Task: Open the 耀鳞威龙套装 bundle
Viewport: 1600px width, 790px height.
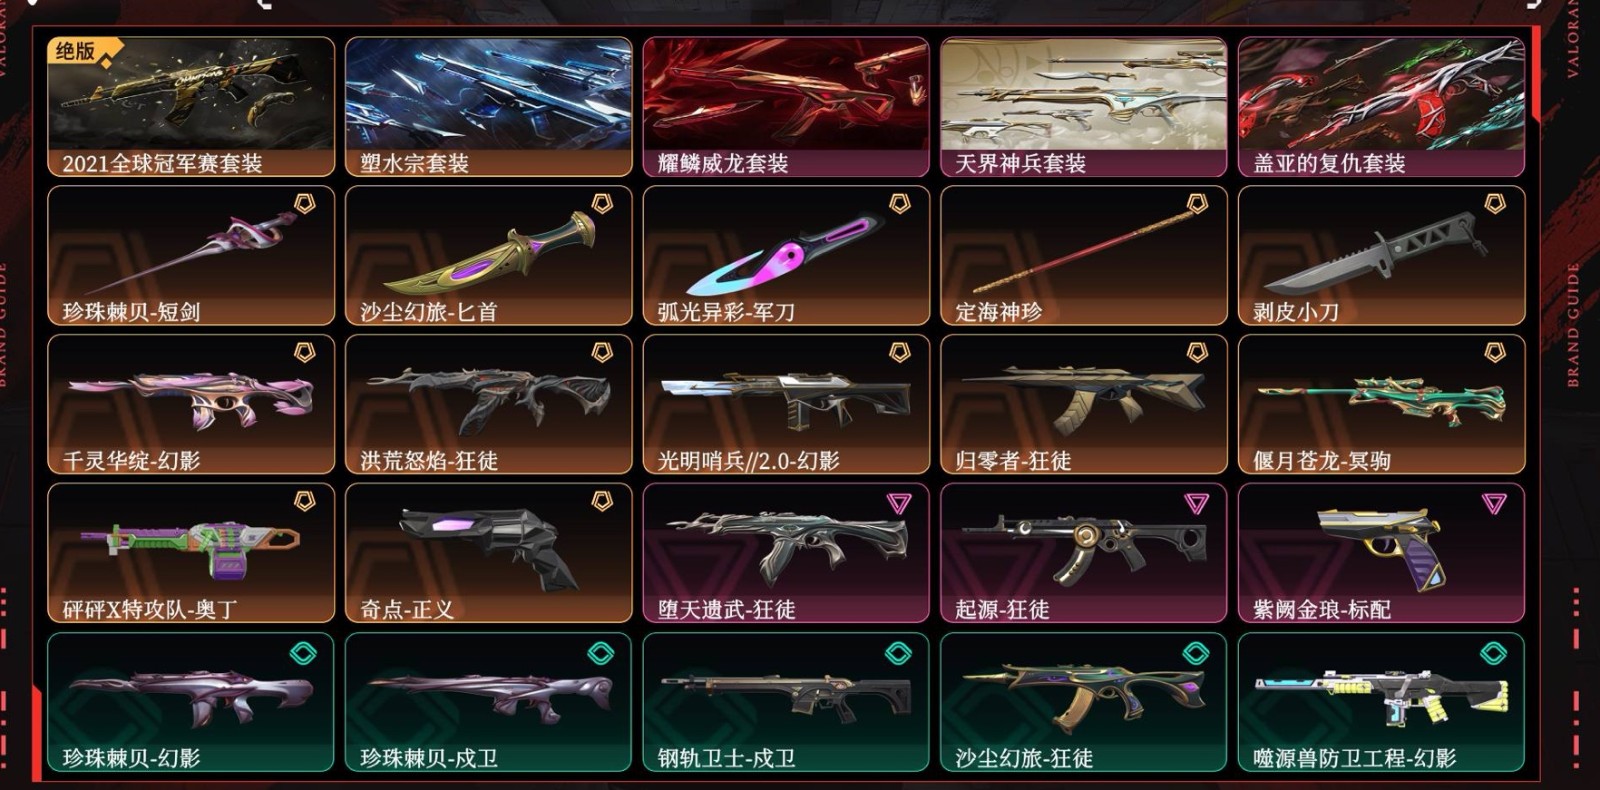Action: (x=786, y=107)
